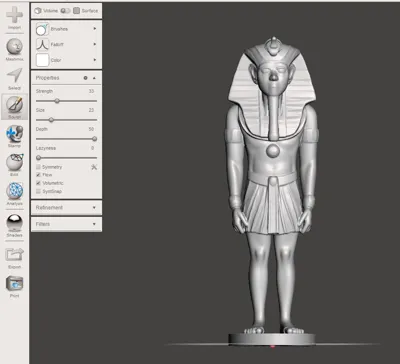Open the Meshmix tool

pyautogui.click(x=14, y=49)
